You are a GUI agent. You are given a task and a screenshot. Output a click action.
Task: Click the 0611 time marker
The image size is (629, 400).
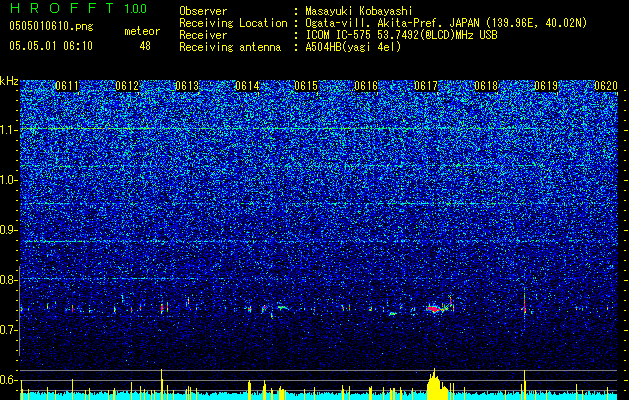67,86
